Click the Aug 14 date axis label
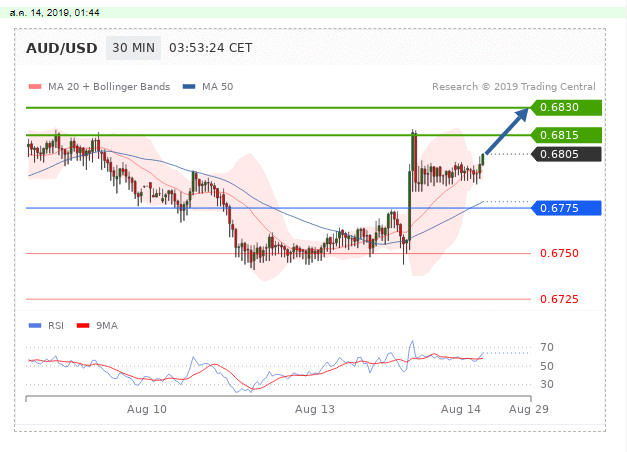The height and width of the screenshot is (452, 627). (461, 409)
